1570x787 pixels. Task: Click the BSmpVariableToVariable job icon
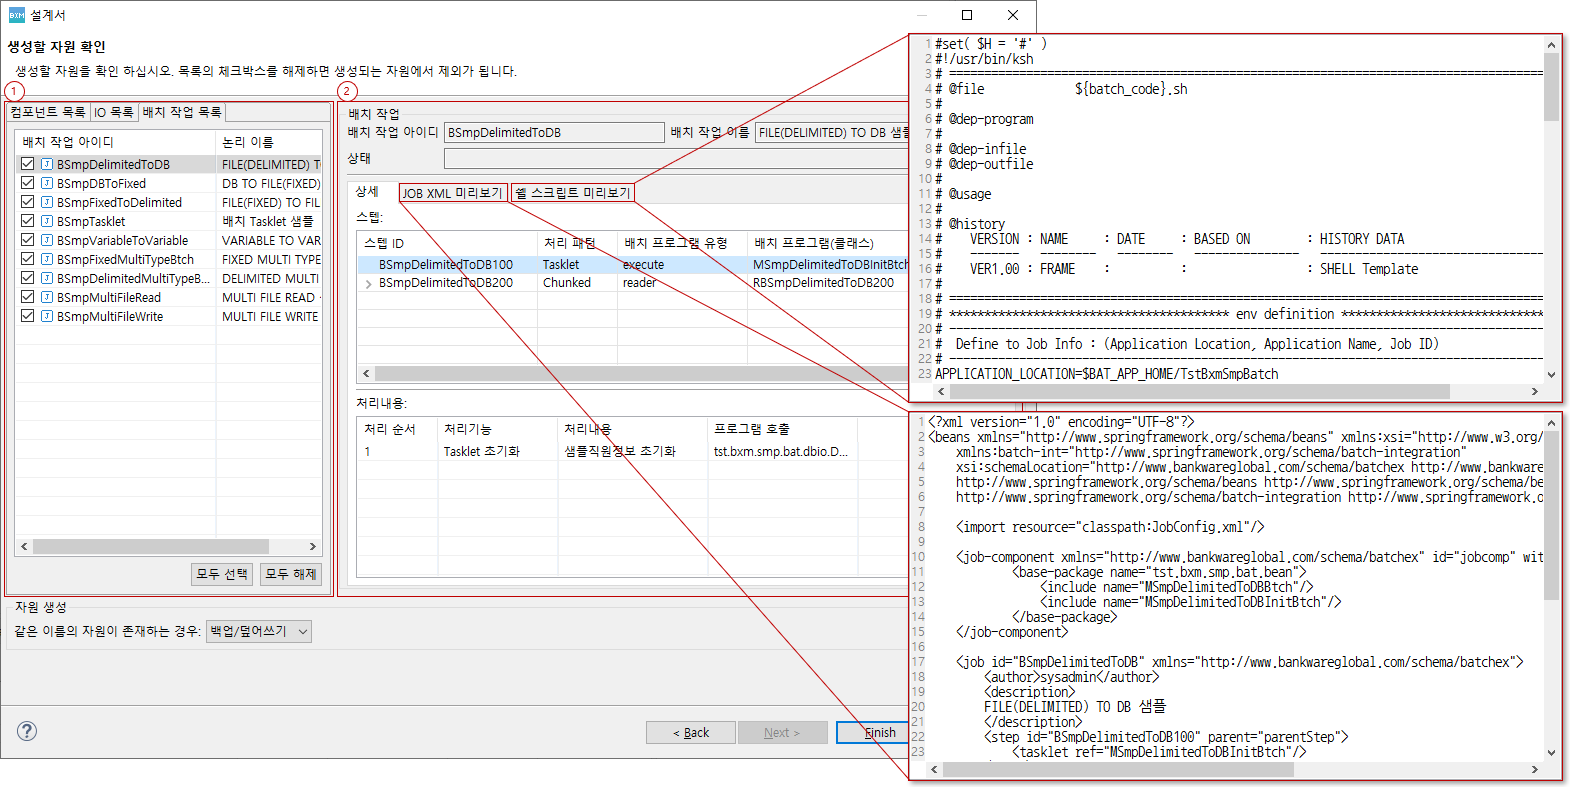[x=47, y=240]
